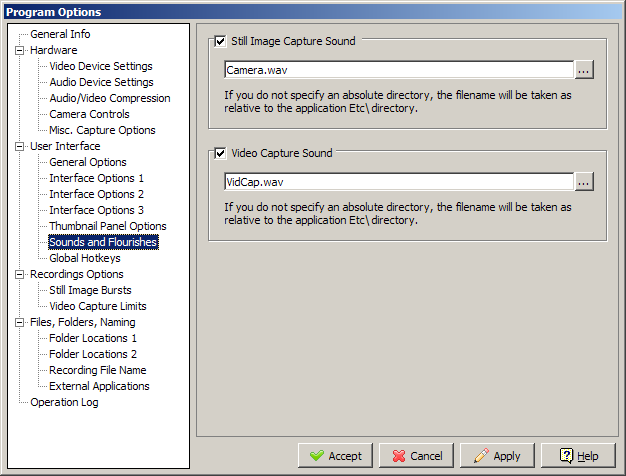
Task: Collapse the User Interface tree node
Action: [x=19, y=146]
